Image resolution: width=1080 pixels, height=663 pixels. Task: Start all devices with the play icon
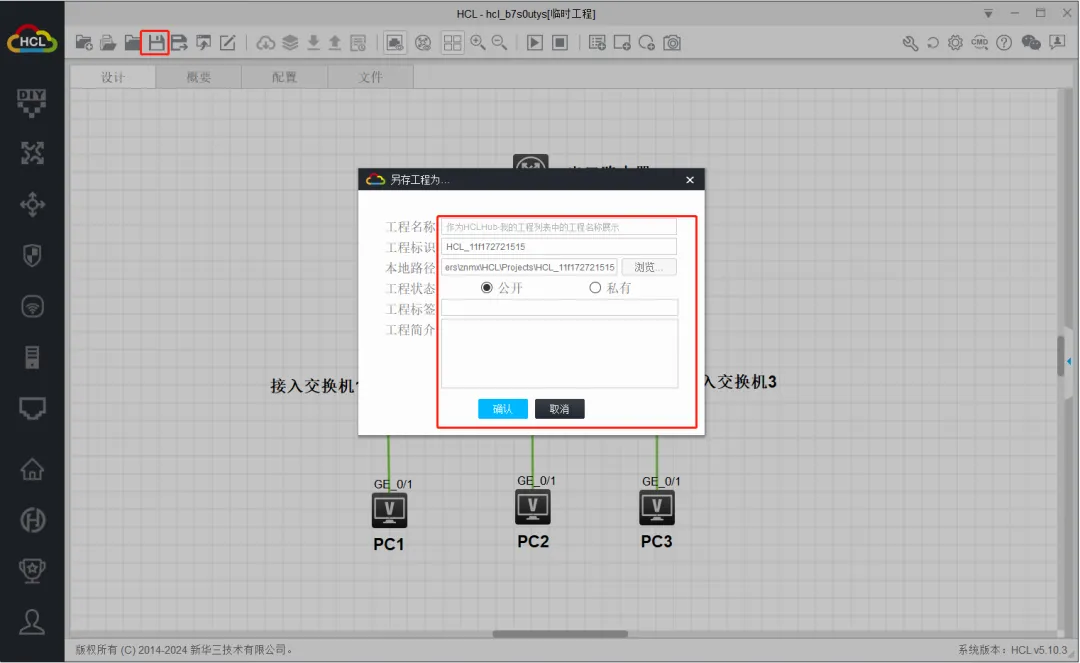coord(534,43)
